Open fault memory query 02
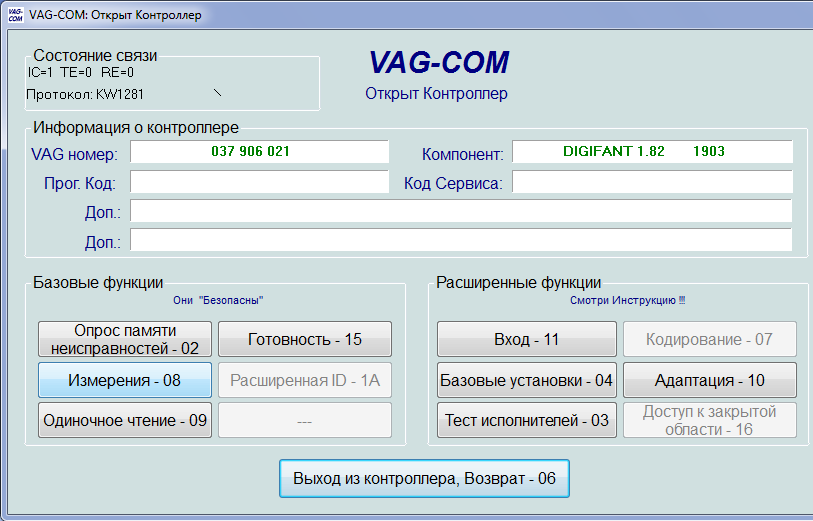The image size is (813, 521). [x=125, y=339]
